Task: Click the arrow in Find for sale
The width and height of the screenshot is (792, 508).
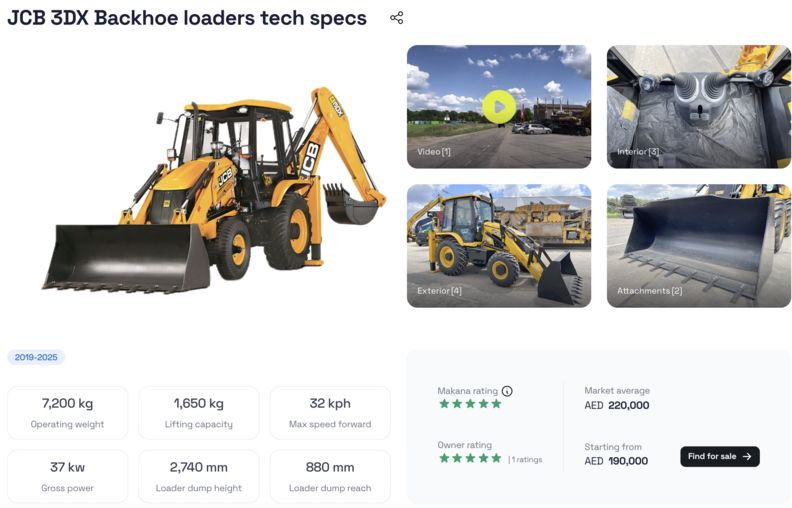Action: click(x=747, y=456)
